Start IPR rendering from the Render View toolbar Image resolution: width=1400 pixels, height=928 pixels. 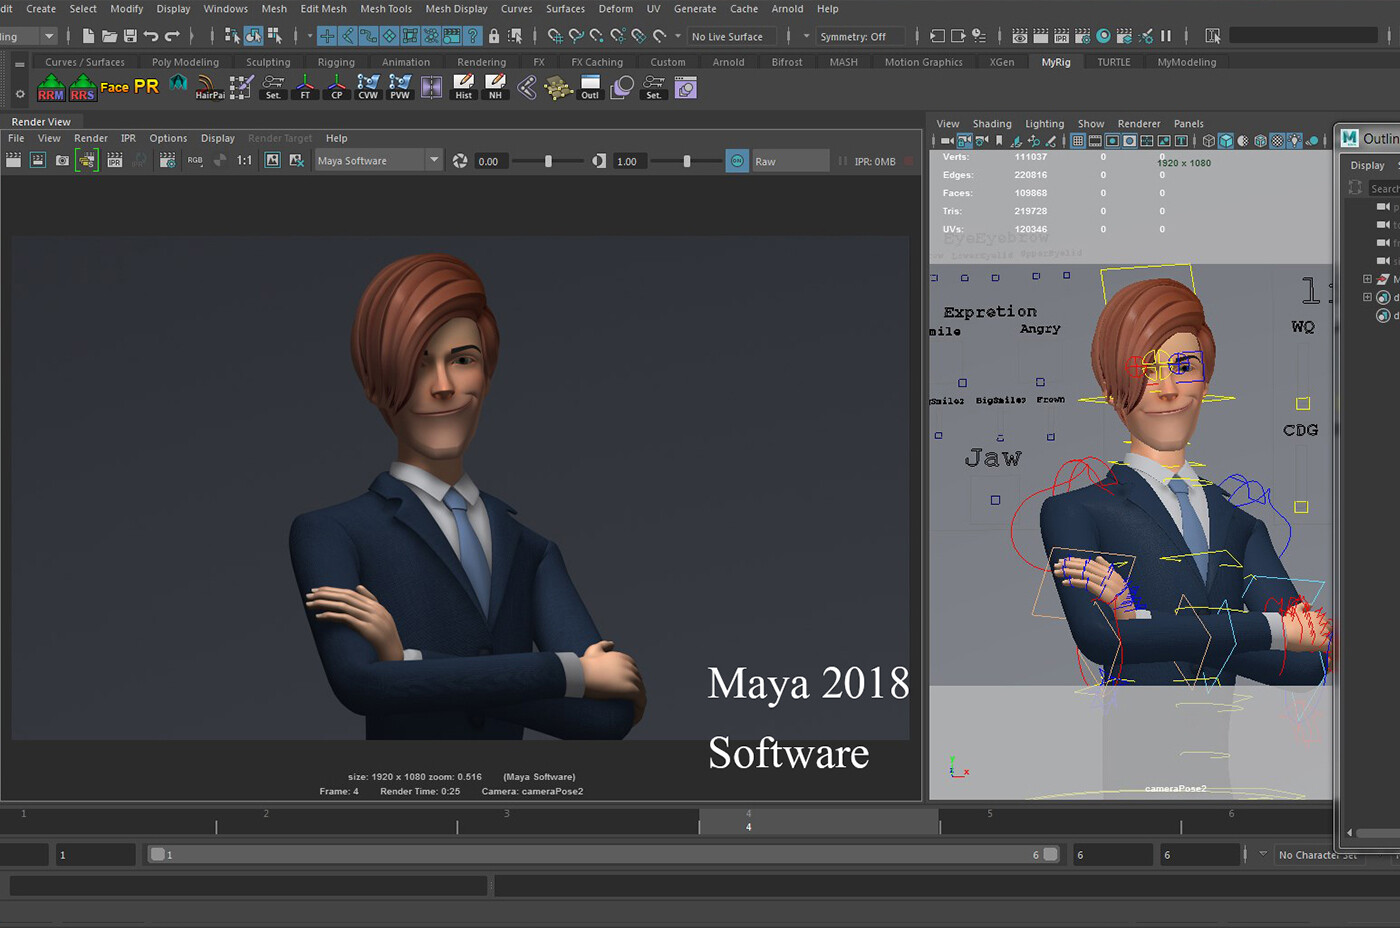[x=114, y=160]
